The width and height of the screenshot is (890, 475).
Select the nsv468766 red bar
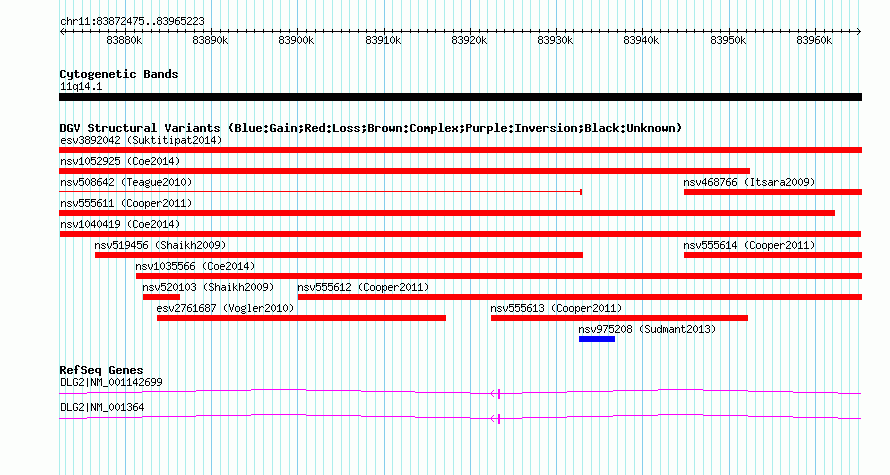click(773, 192)
